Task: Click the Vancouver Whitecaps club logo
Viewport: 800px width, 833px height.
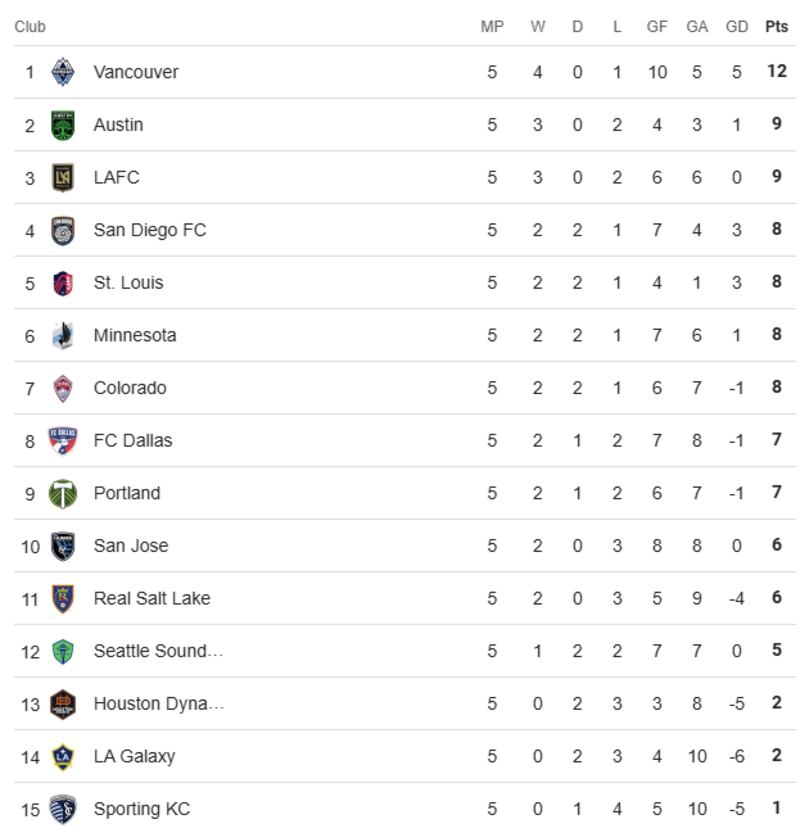Action: point(63,72)
